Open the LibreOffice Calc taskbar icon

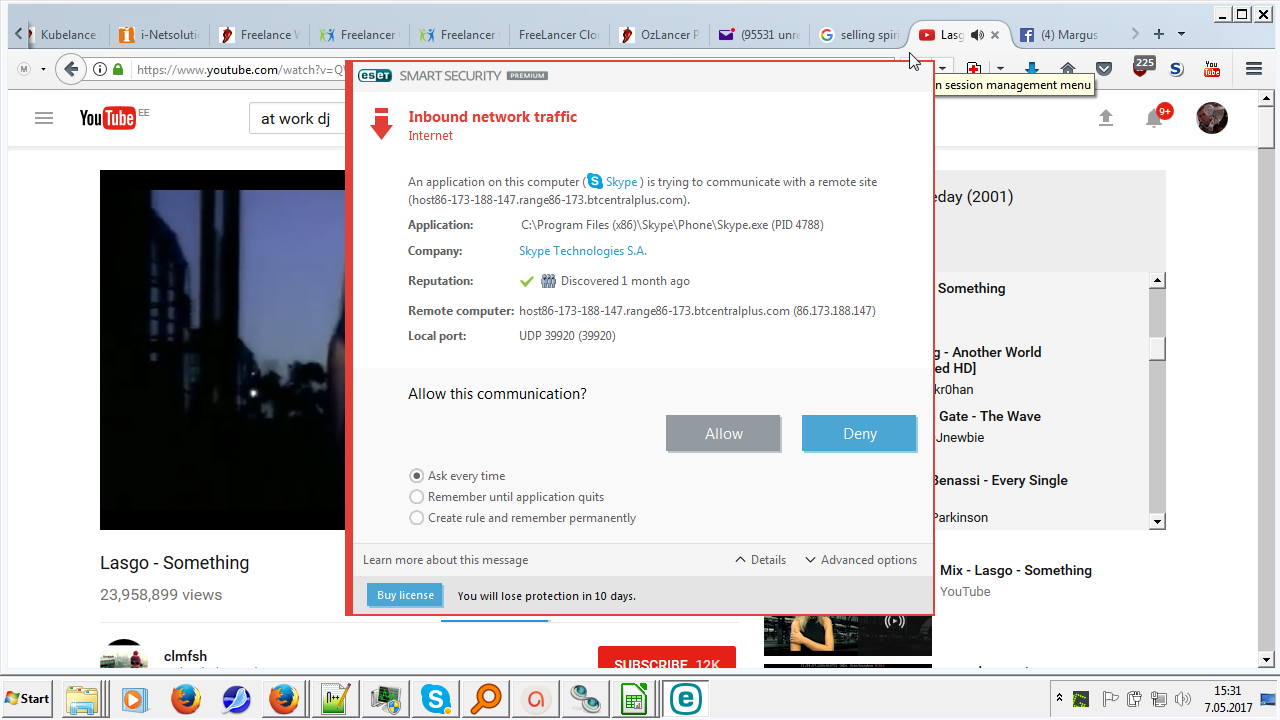click(x=635, y=698)
